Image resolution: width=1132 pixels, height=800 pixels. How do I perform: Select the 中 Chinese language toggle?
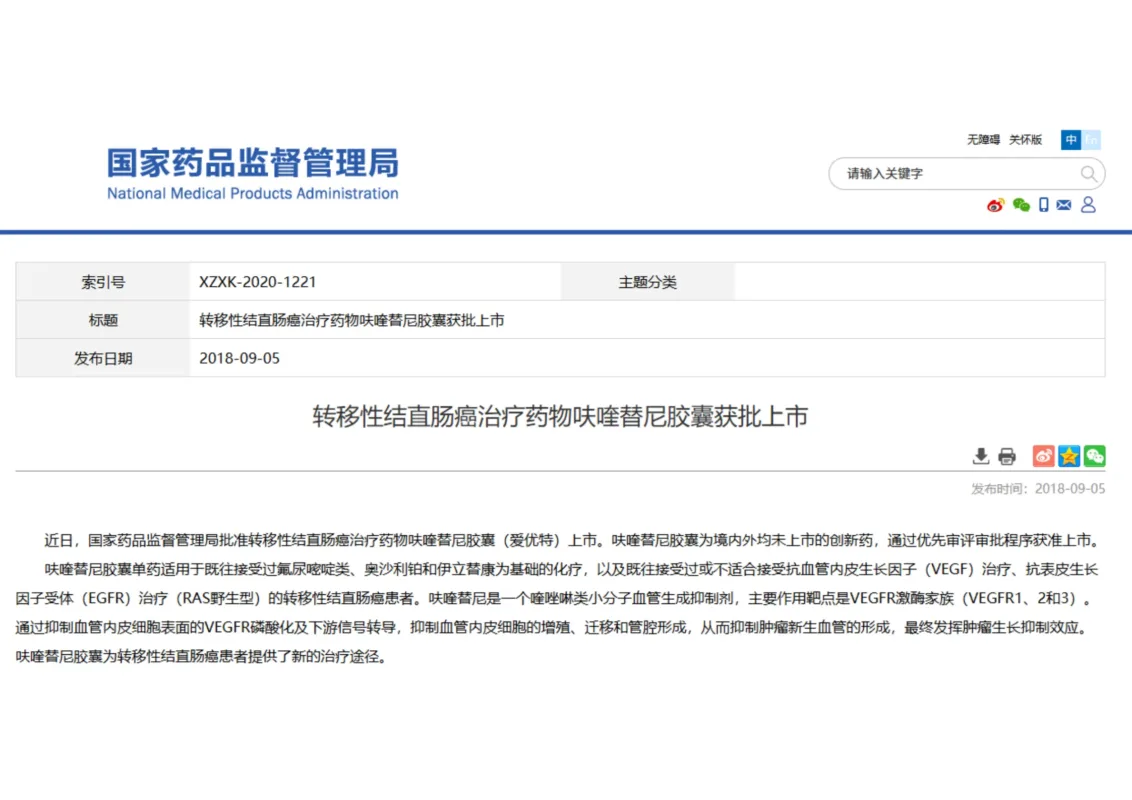coord(1071,140)
